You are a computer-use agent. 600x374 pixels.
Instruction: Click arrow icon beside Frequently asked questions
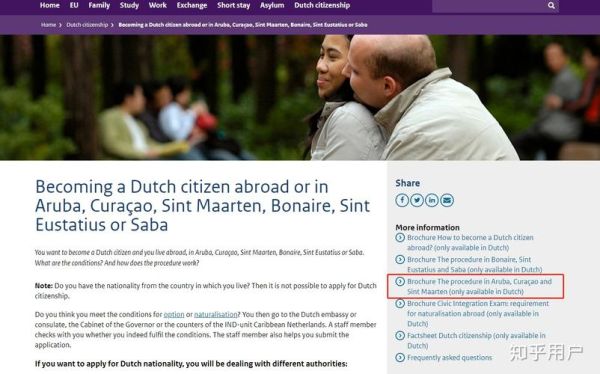400,358
